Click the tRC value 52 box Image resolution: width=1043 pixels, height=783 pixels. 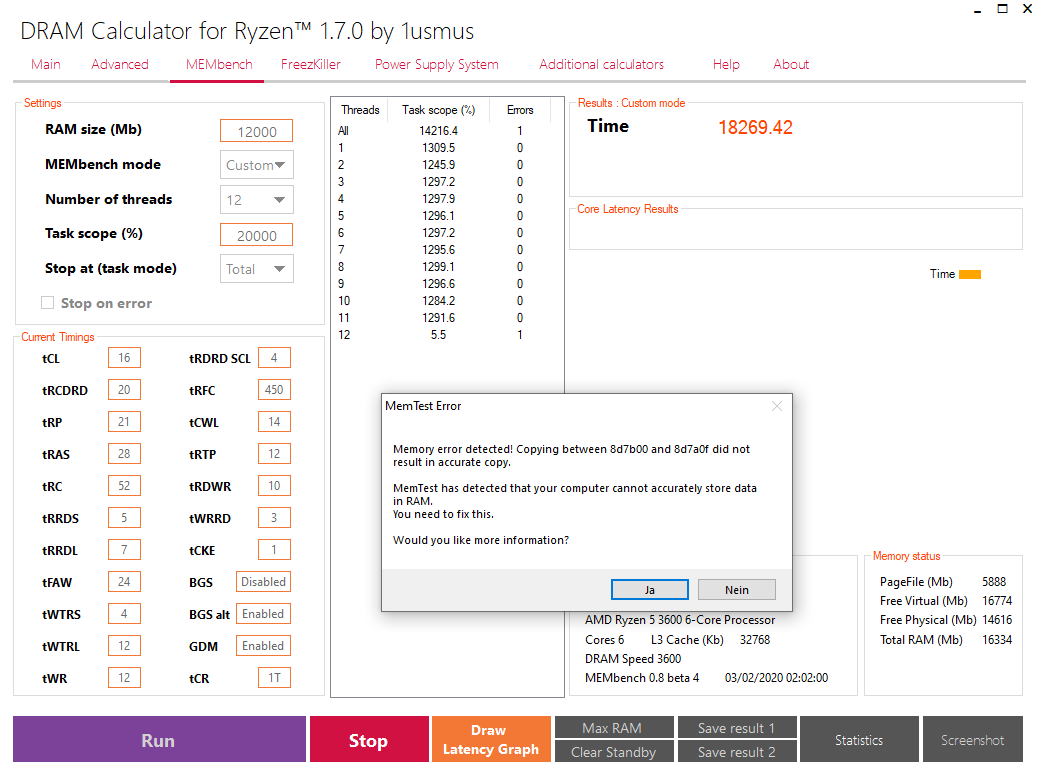coord(124,486)
